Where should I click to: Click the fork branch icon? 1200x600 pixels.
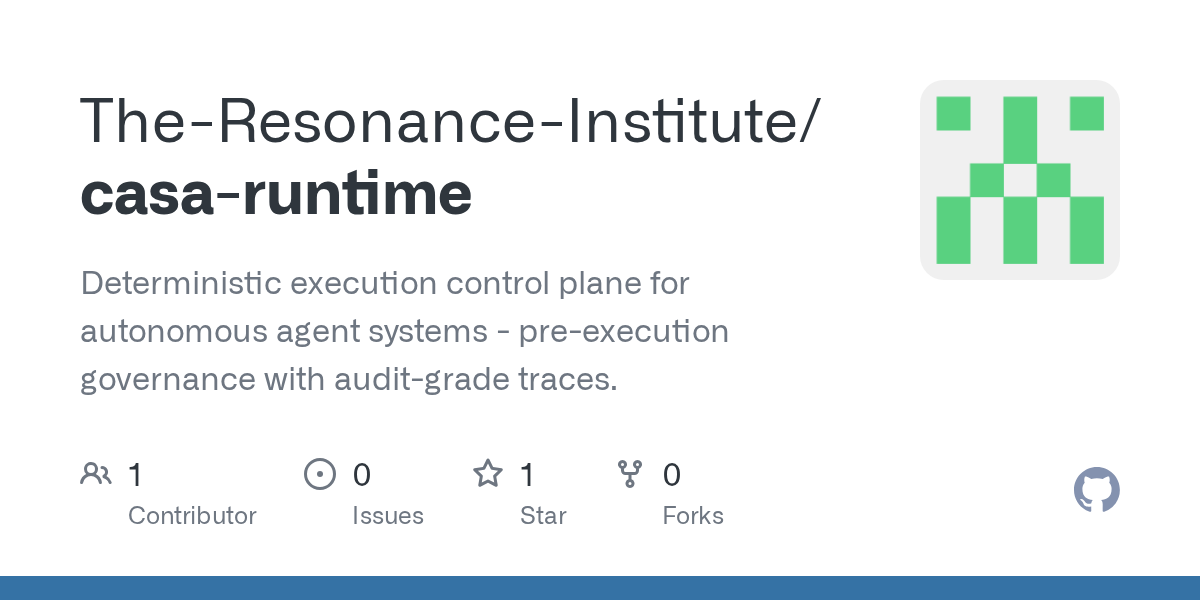pos(629,473)
